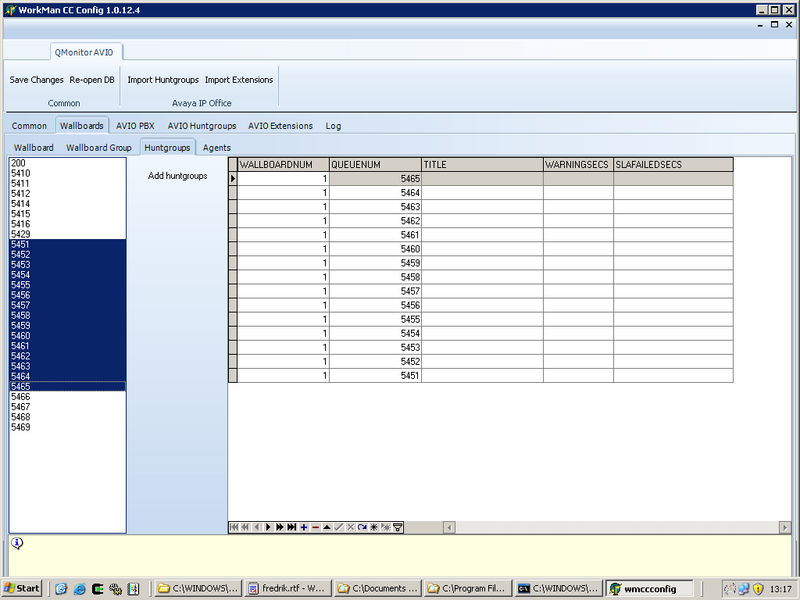
Task: Select huntgroup 5466 in the list
Action: point(20,397)
